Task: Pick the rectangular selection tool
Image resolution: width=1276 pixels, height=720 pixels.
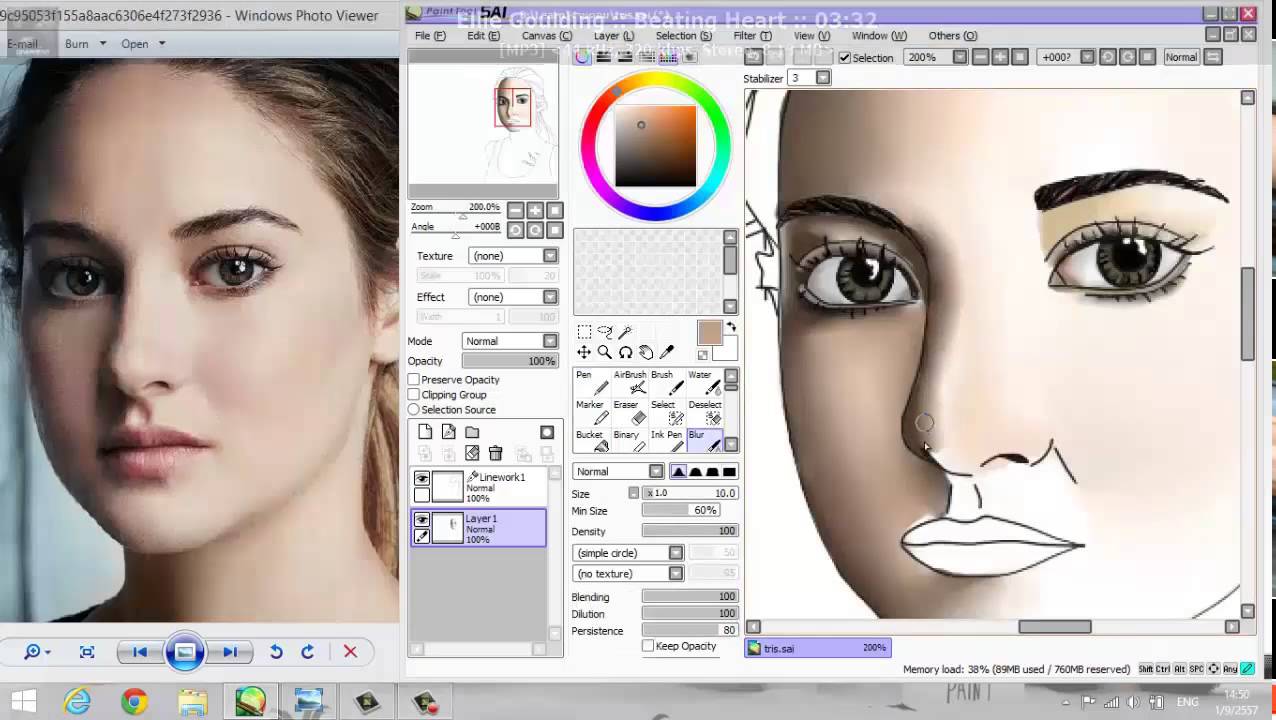Action: 584,332
